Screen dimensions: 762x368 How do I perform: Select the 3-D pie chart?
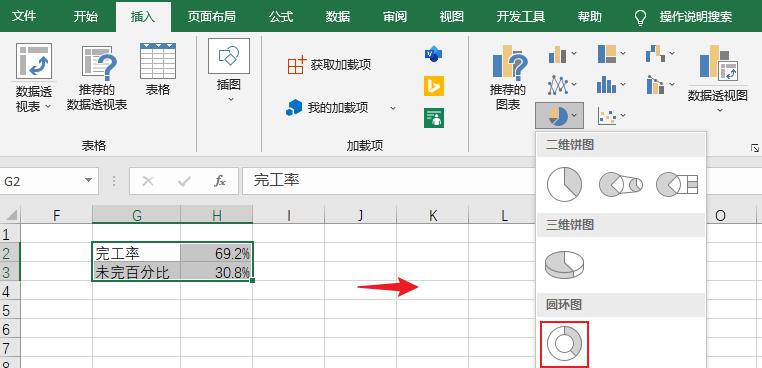564,265
